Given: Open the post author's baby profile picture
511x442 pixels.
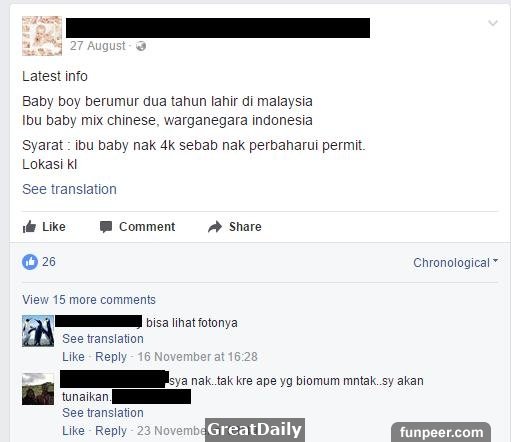Looking at the screenshot, I should (42, 36).
